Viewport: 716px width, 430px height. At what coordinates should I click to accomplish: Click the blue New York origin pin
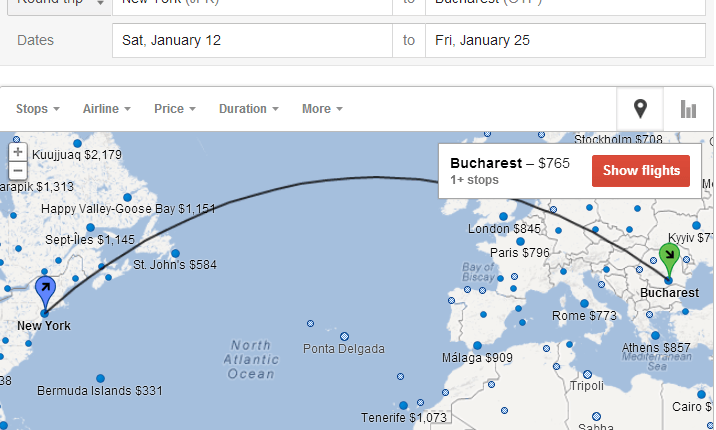(45, 291)
